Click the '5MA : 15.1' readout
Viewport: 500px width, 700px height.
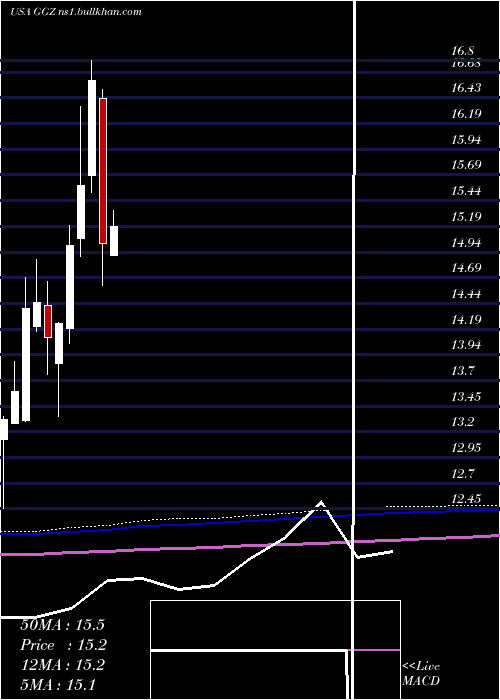click(58, 685)
